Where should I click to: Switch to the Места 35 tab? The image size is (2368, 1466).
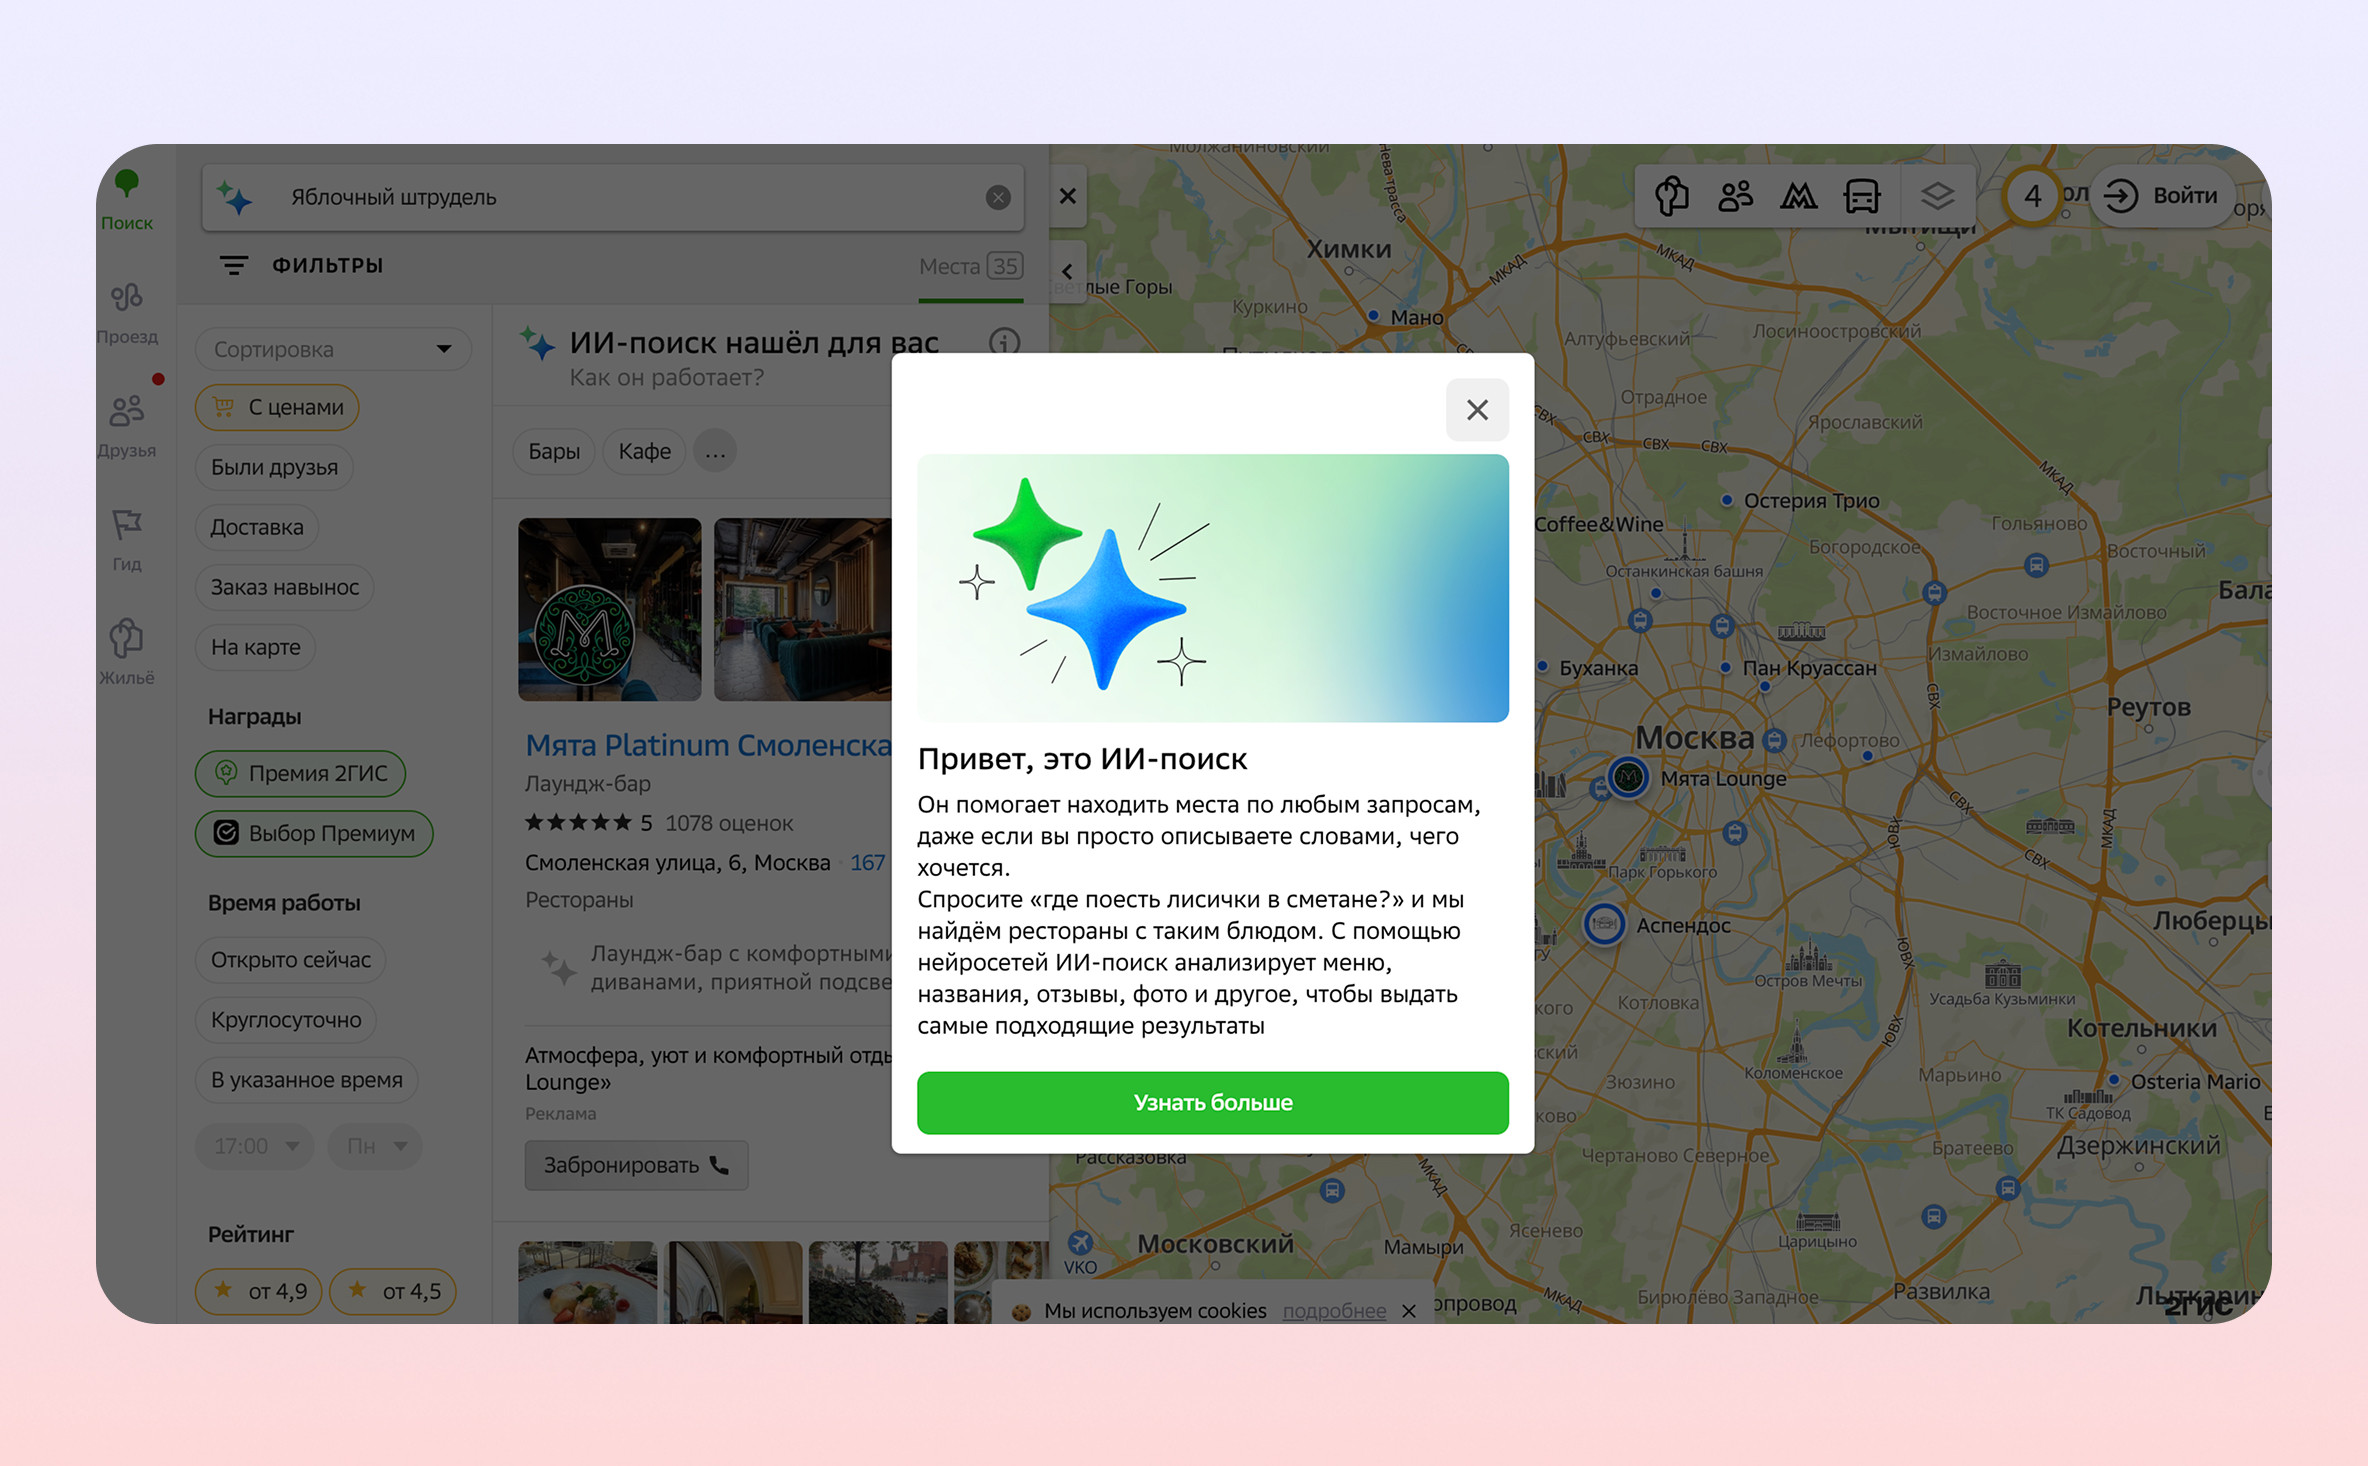pyautogui.click(x=969, y=266)
